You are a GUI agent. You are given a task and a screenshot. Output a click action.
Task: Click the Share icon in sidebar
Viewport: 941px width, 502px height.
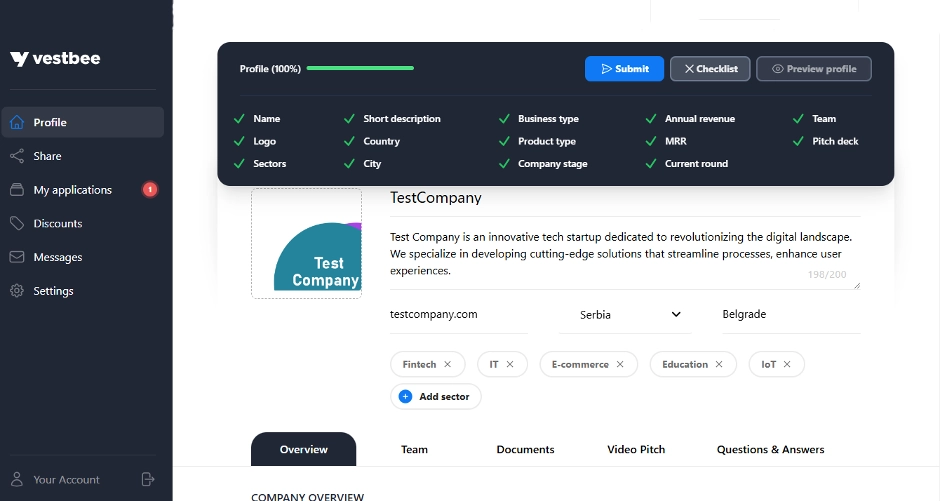[17, 156]
